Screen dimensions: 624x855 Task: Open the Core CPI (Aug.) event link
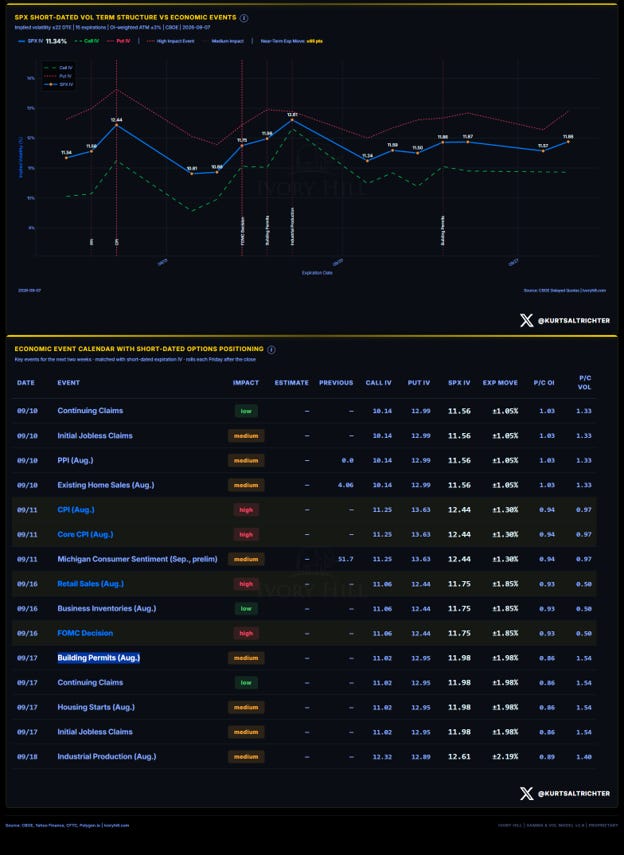point(85,534)
